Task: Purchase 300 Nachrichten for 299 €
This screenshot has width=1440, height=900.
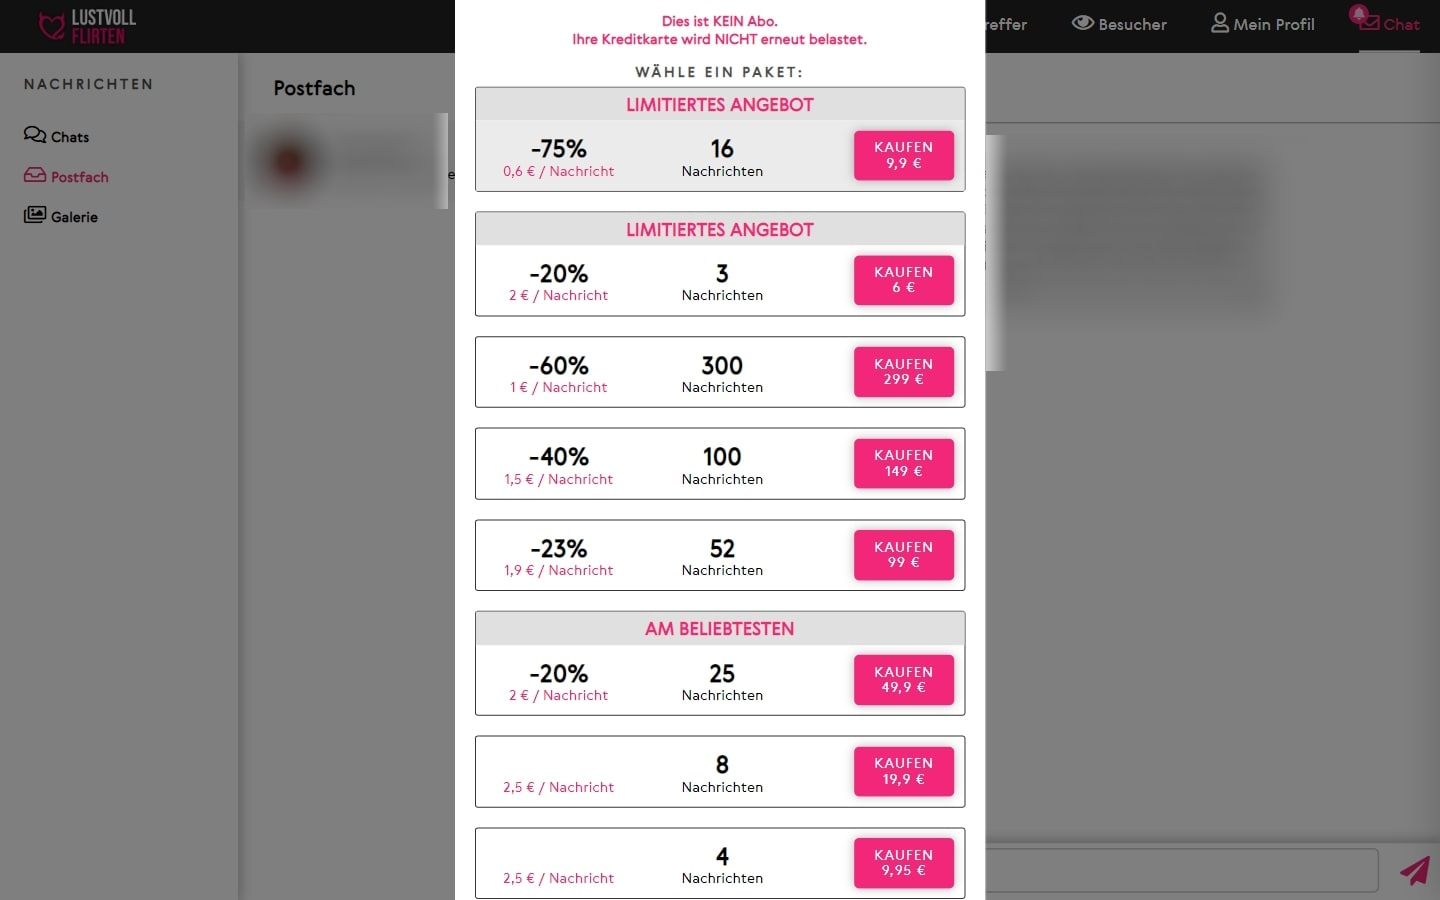Action: click(903, 371)
